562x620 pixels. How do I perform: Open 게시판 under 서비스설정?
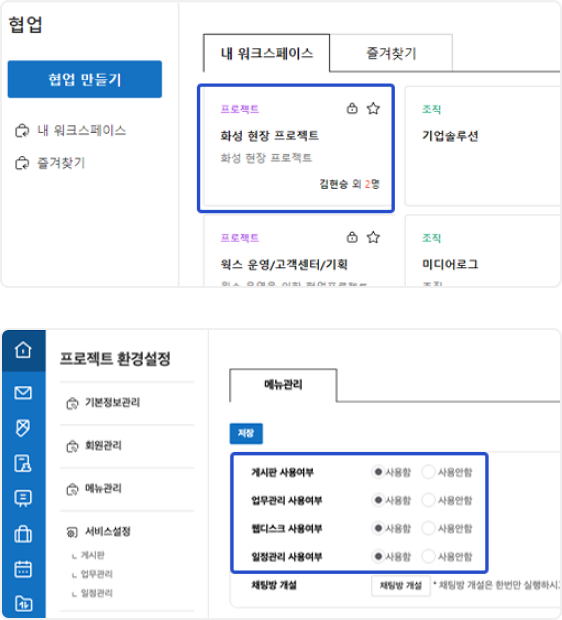93,555
